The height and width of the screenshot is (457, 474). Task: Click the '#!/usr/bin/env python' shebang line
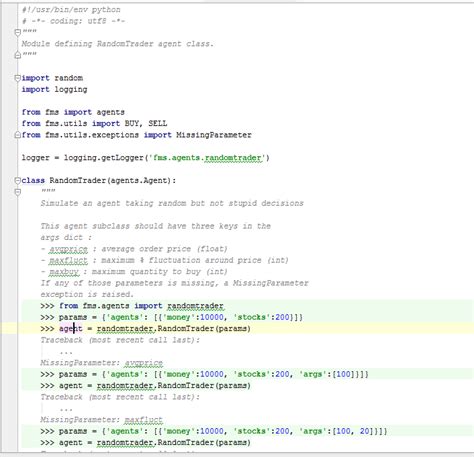coord(71,10)
